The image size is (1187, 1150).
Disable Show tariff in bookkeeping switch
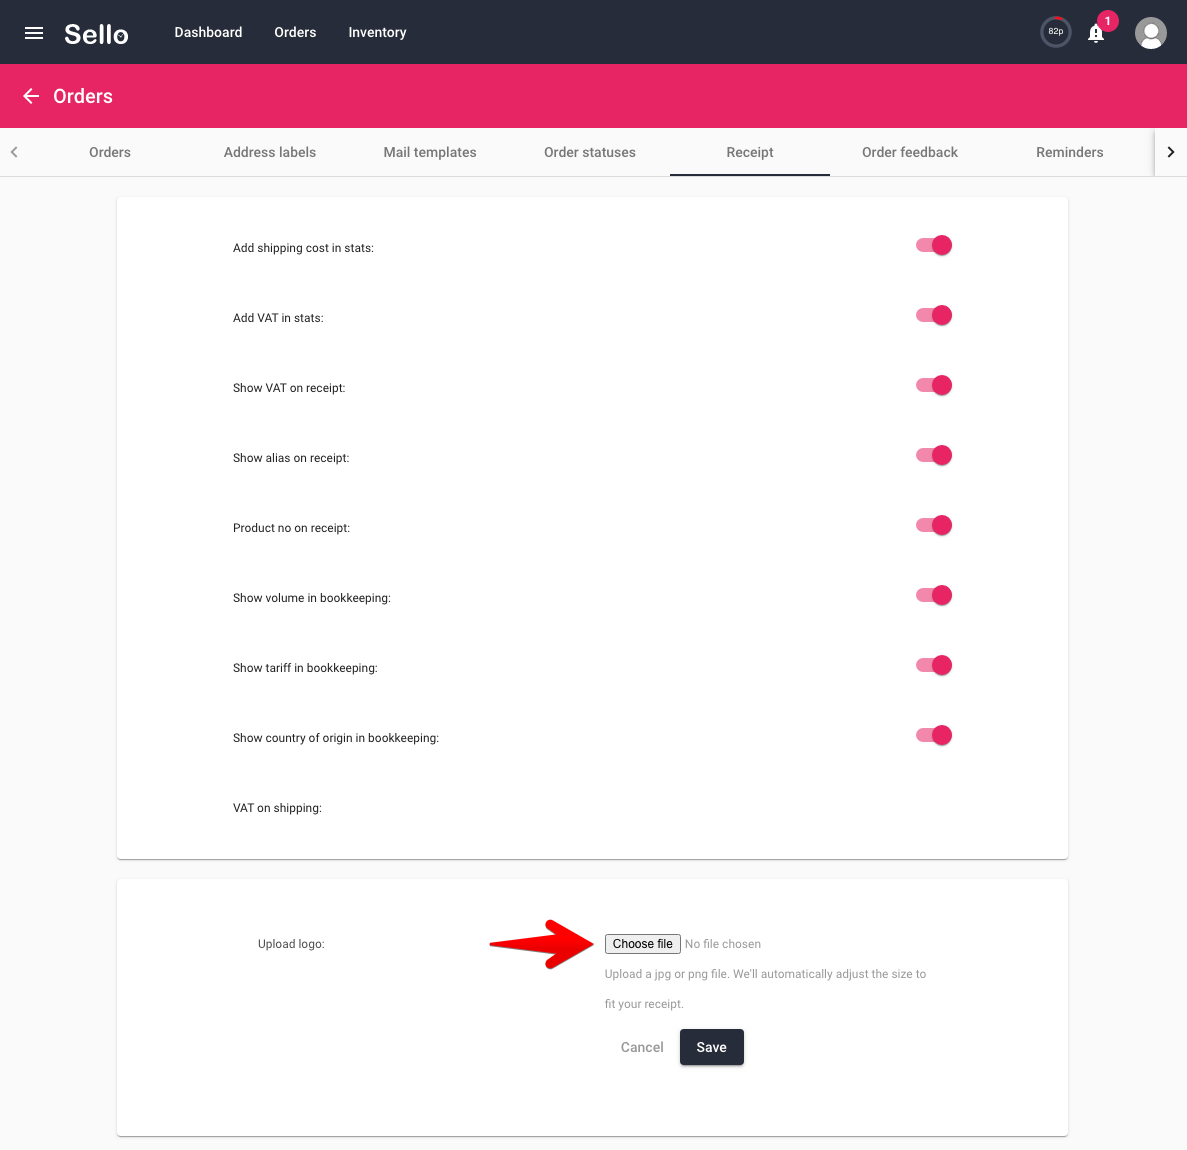933,665
